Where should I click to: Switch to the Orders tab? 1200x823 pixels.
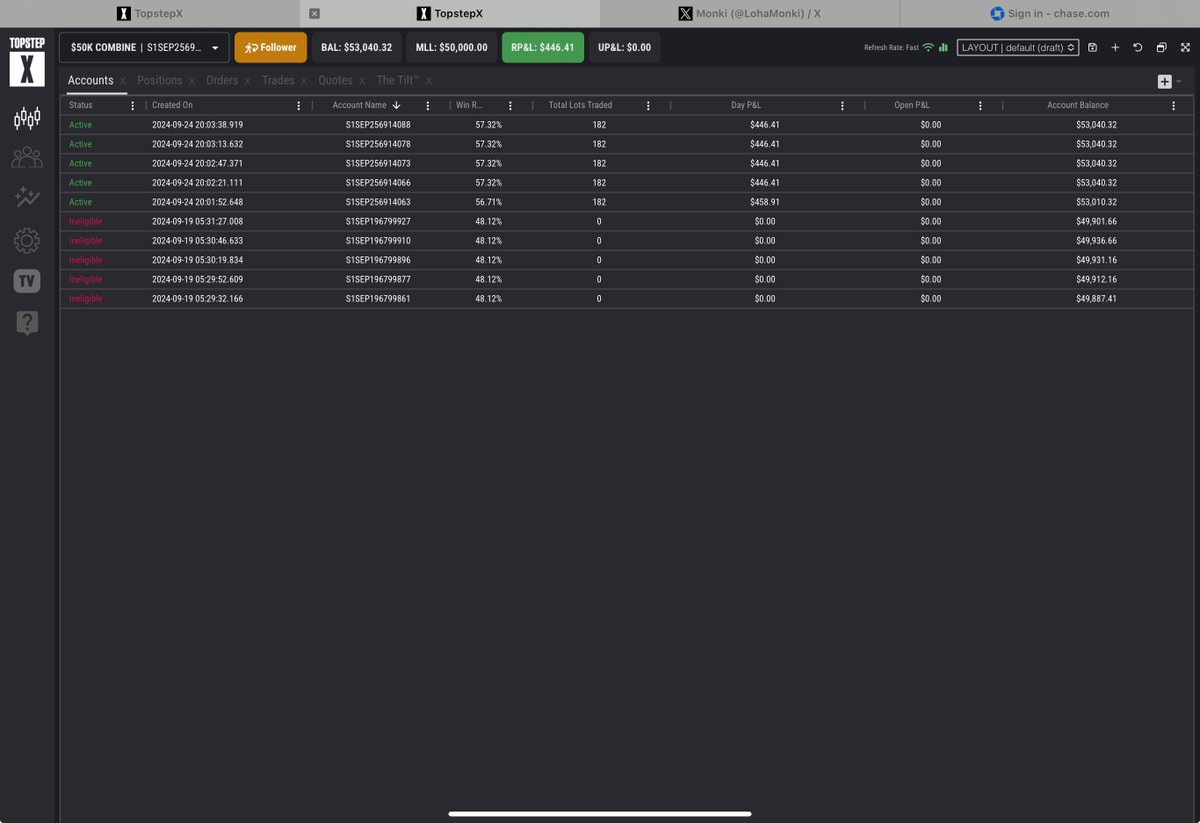coord(222,80)
